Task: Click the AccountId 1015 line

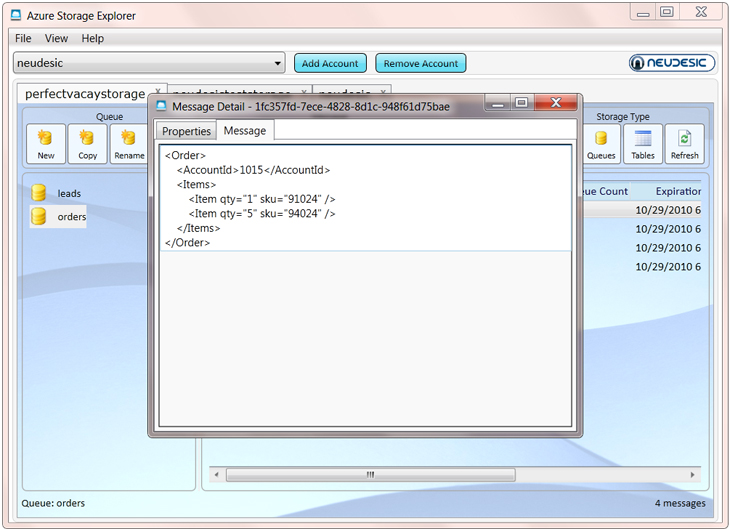Action: click(x=253, y=170)
